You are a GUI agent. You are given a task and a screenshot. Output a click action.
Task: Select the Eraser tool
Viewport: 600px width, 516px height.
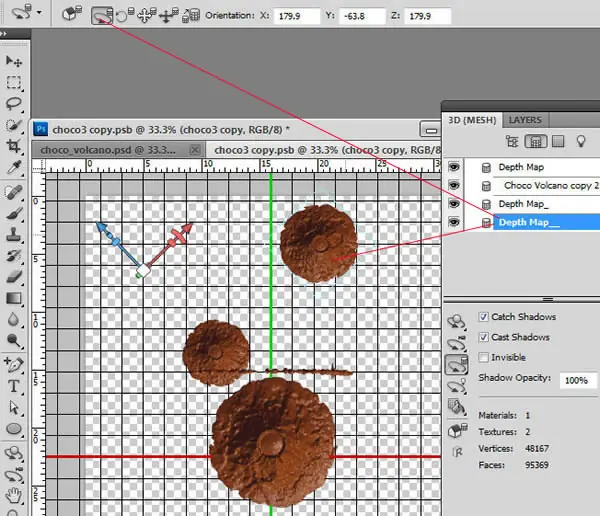click(13, 276)
